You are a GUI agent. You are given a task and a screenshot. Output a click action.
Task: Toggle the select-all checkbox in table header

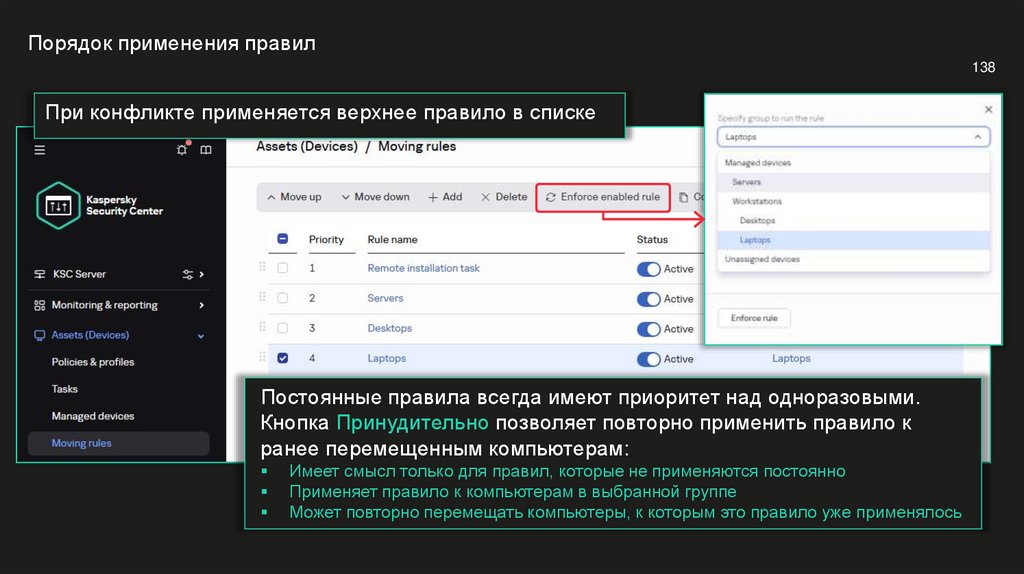283,239
